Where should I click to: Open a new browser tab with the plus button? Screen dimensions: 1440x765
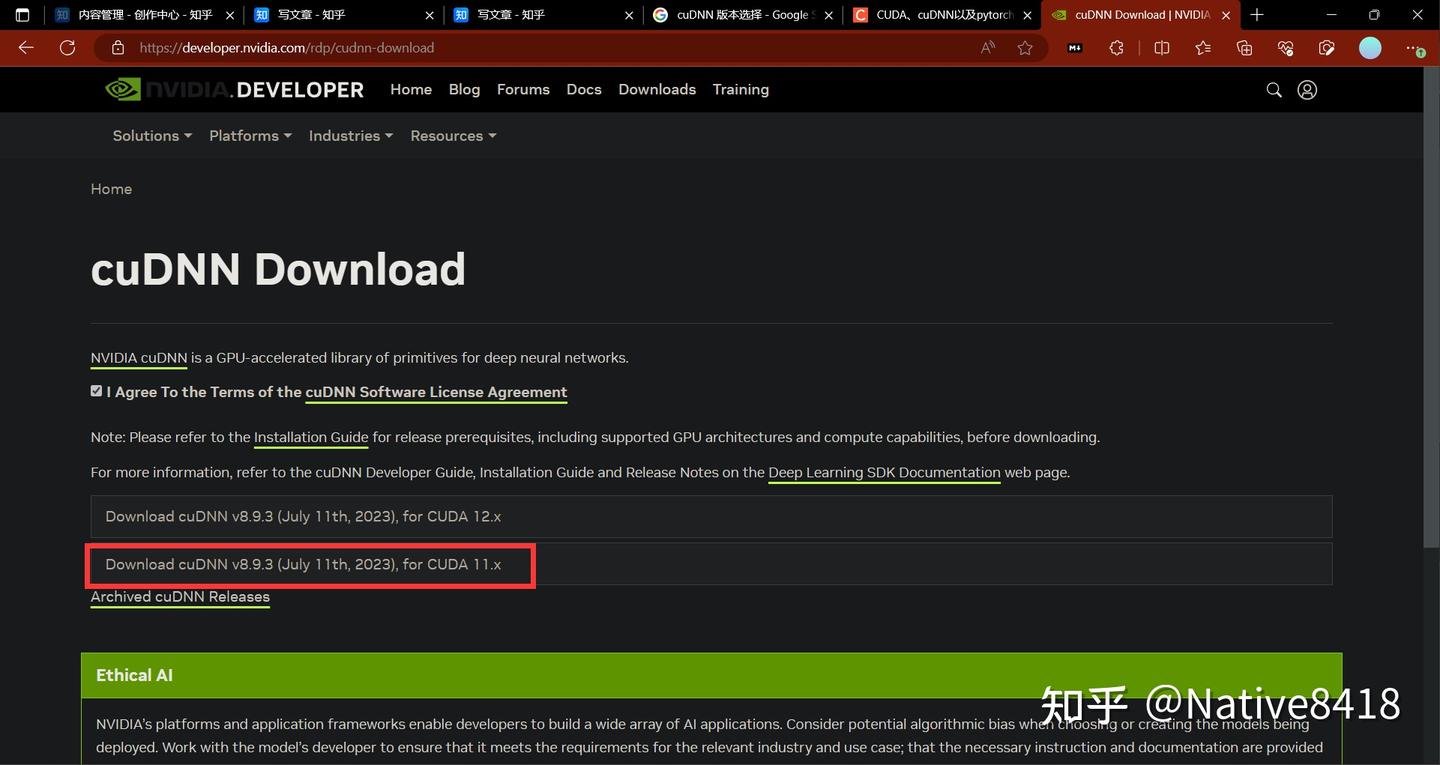click(x=1257, y=15)
